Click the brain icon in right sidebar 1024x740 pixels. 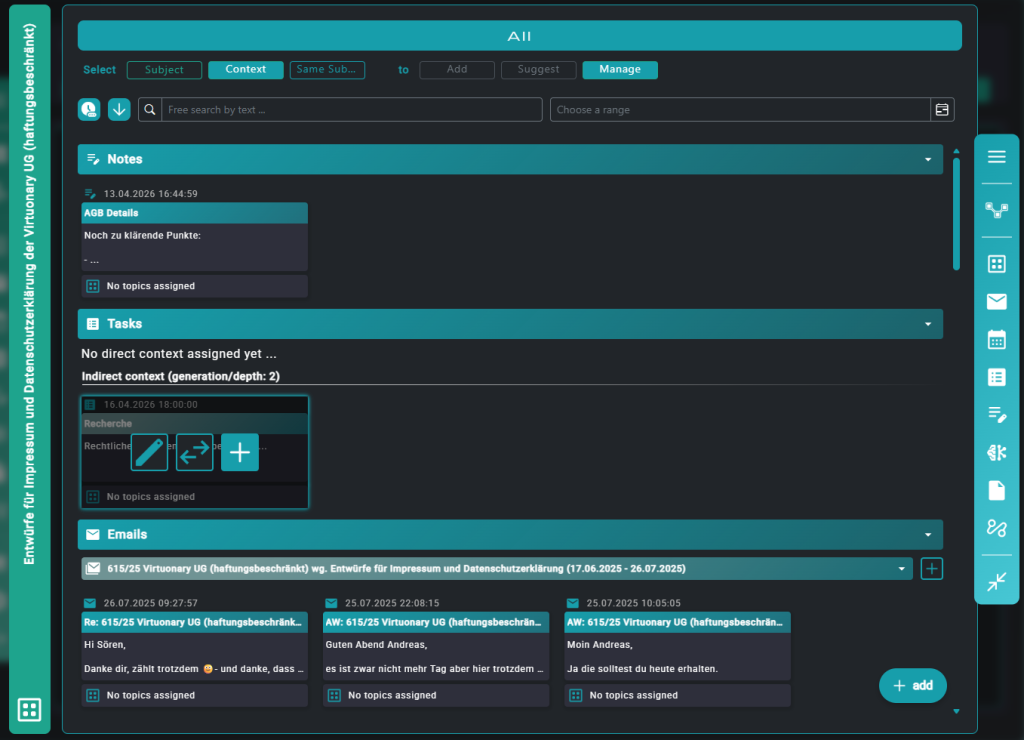996,453
